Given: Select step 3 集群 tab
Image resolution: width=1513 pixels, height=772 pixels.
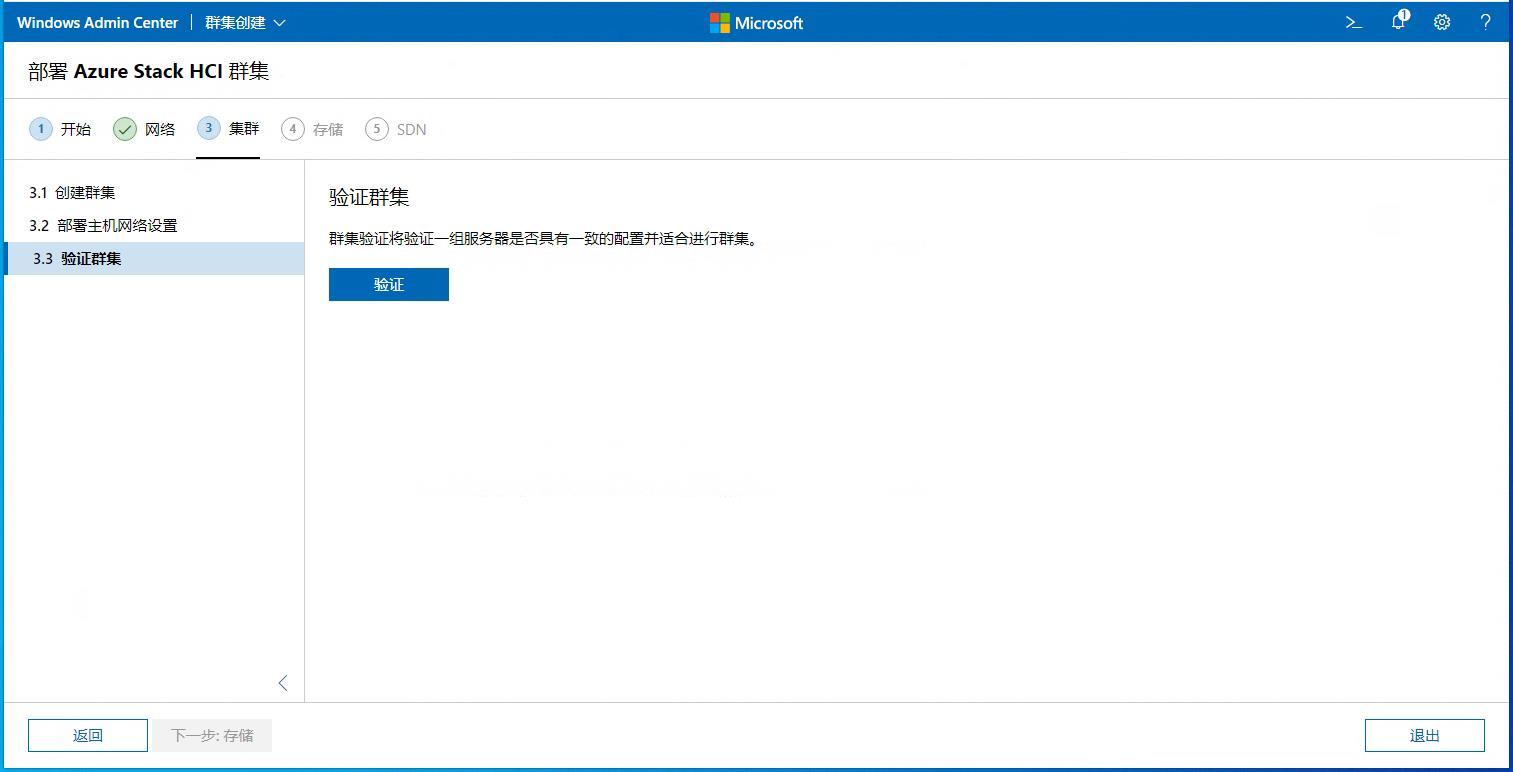Looking at the screenshot, I should click(228, 128).
